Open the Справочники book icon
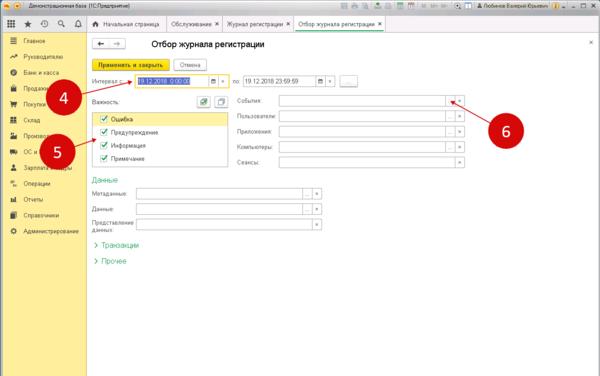This screenshot has height=376, width=600. point(13,215)
